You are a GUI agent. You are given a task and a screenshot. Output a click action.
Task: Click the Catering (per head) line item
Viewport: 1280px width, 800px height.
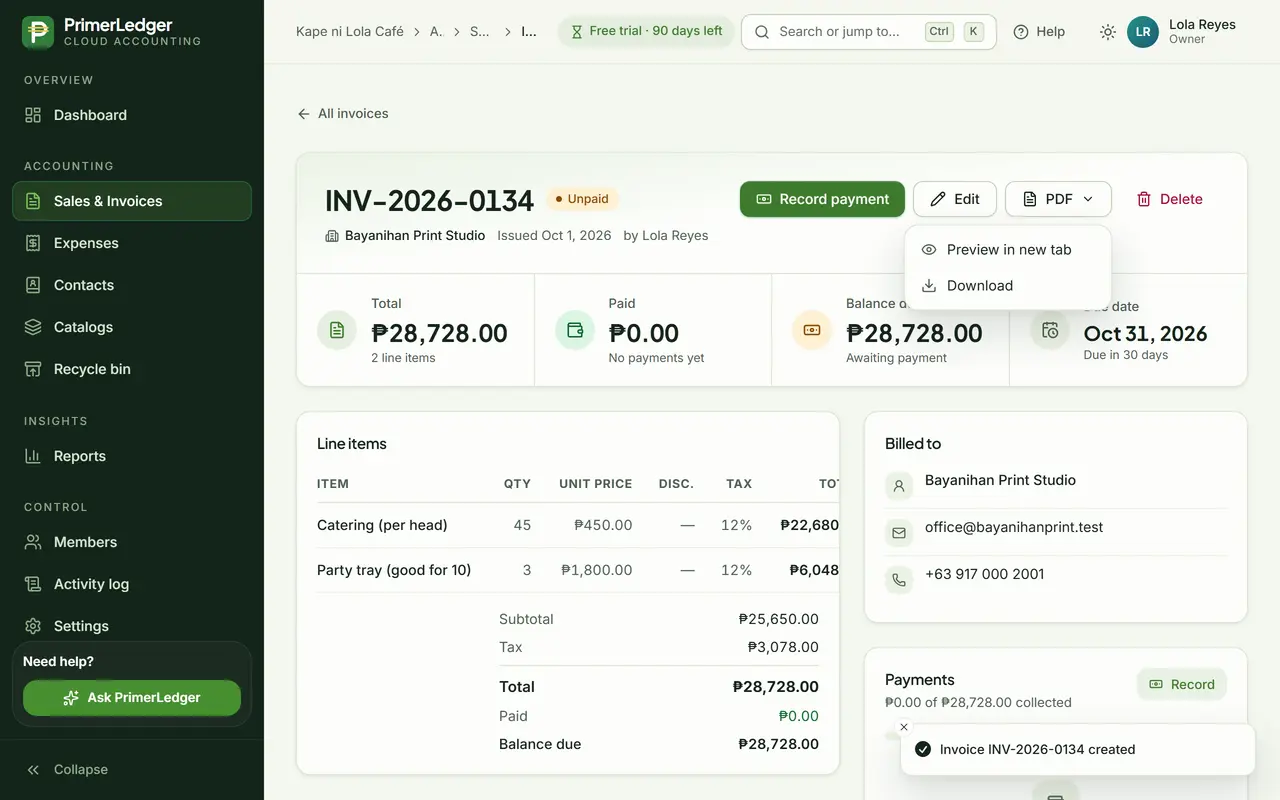(382, 525)
